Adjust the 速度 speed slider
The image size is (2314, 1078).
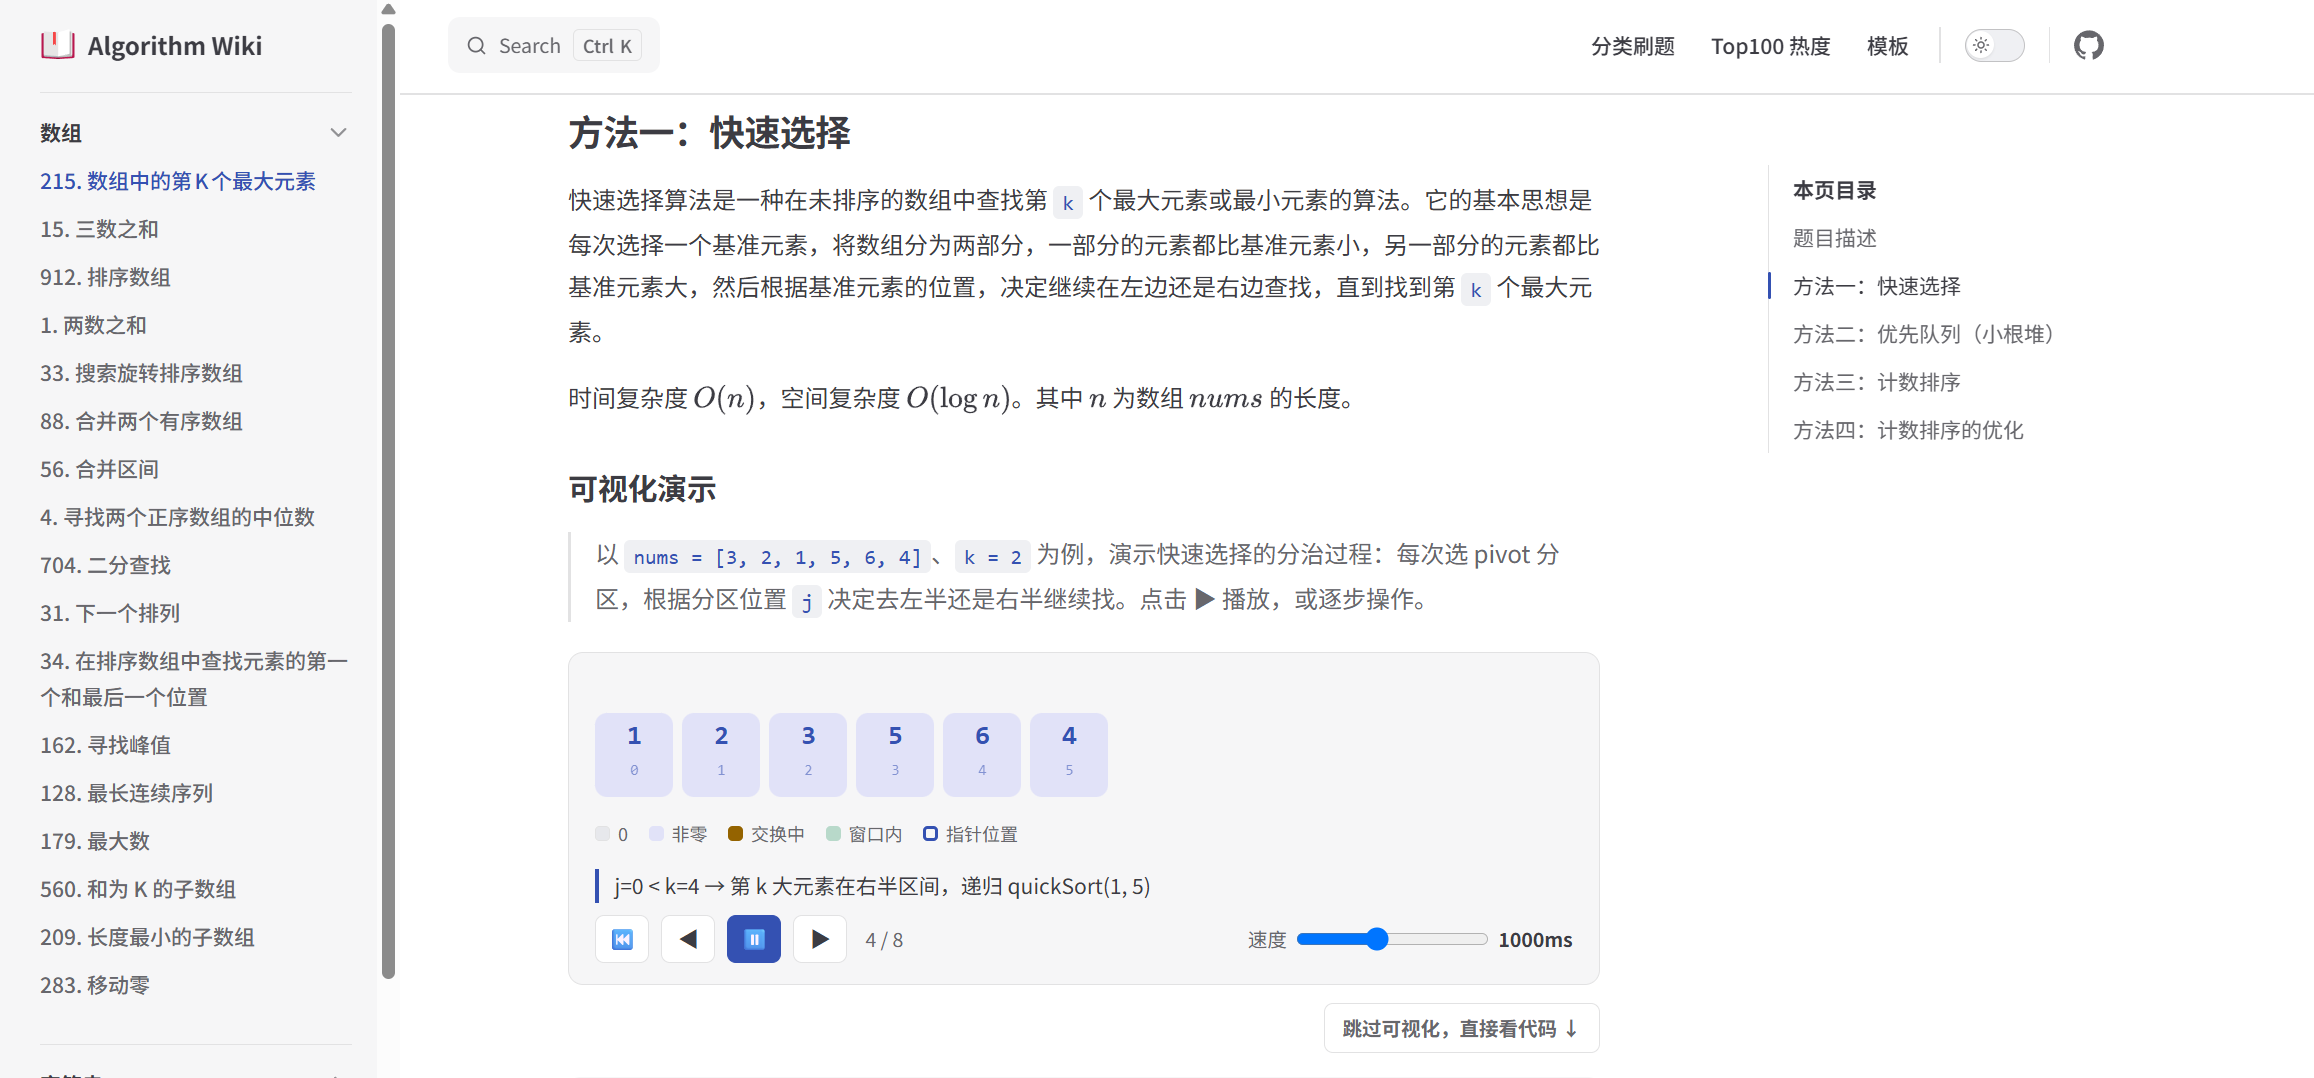pyautogui.click(x=1392, y=939)
